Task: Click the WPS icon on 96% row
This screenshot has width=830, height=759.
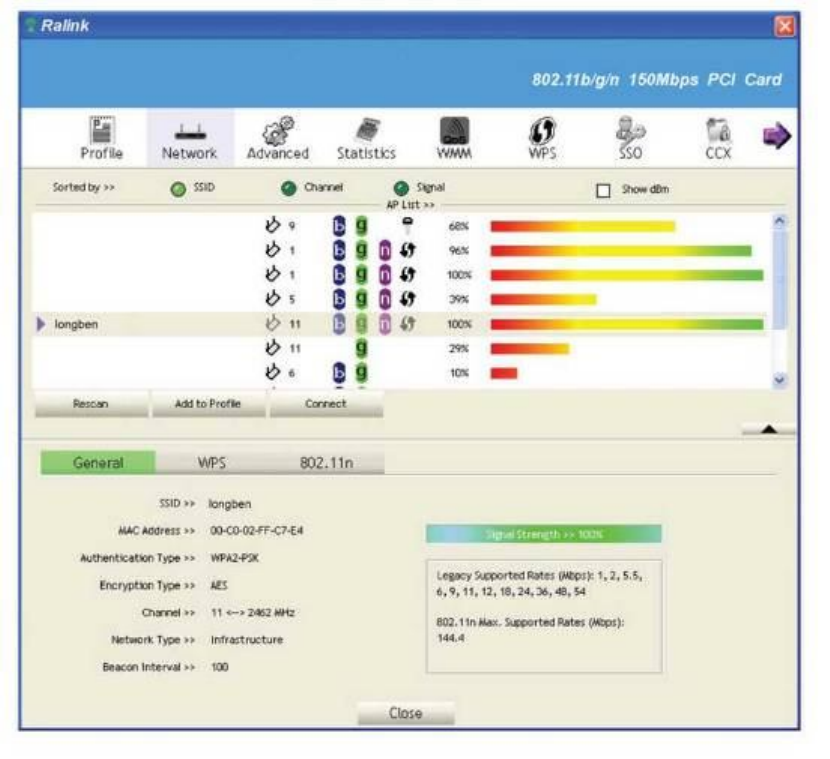Action: [407, 250]
